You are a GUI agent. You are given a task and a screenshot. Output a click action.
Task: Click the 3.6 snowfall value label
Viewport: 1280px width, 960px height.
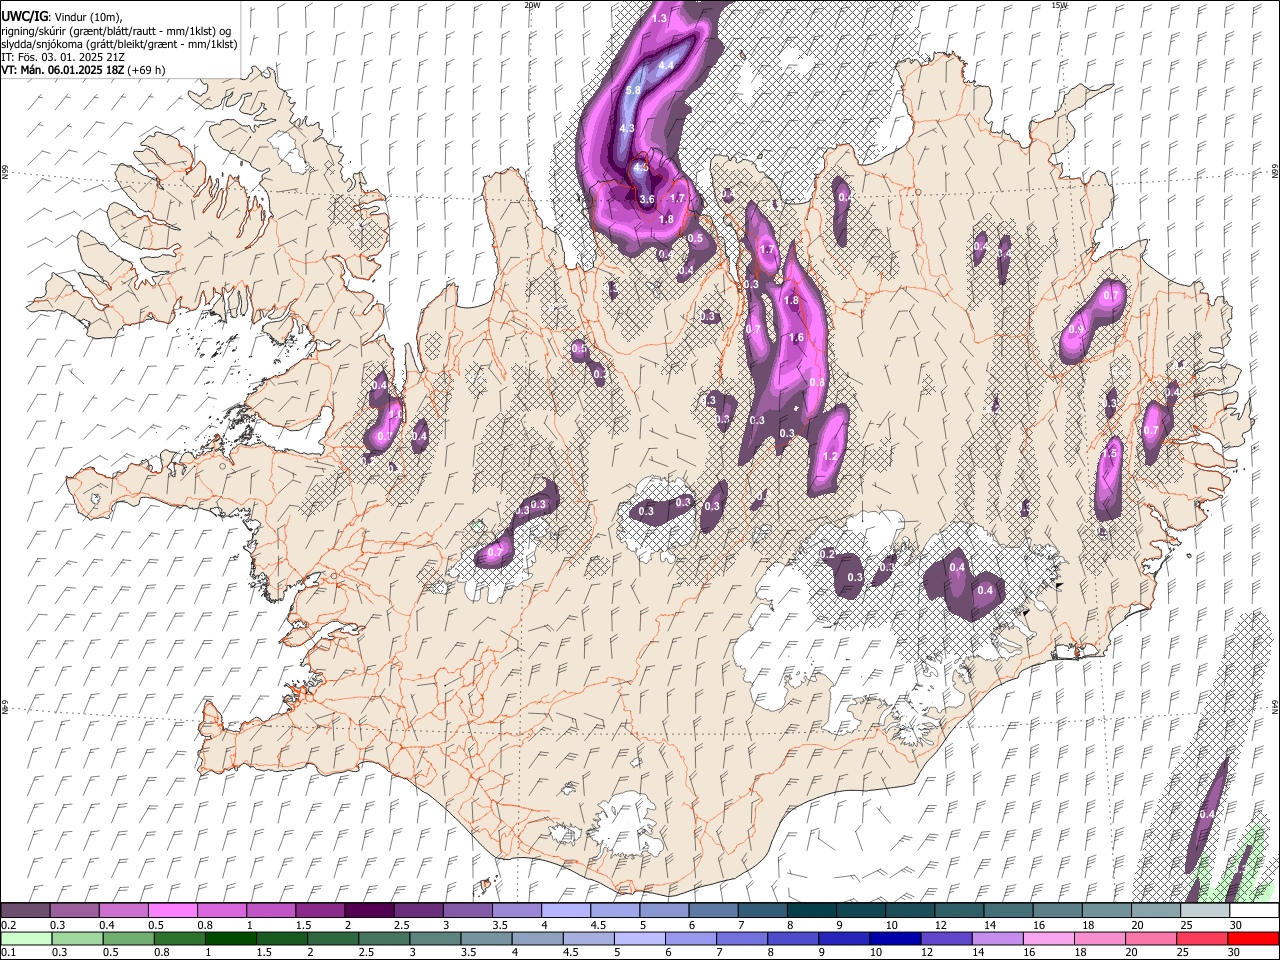tap(647, 200)
